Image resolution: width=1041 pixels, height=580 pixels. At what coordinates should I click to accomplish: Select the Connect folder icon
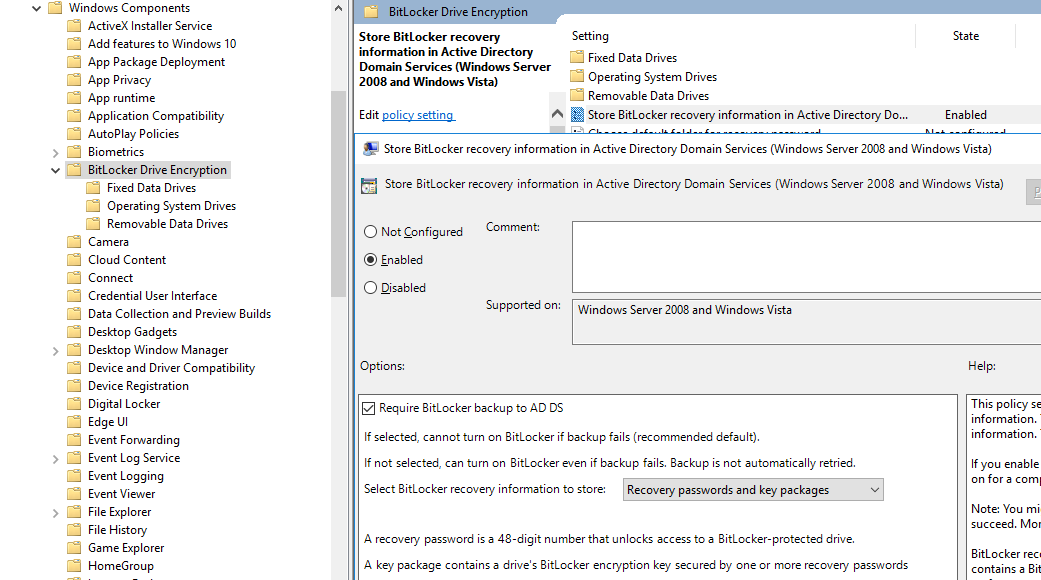pyautogui.click(x=74, y=277)
